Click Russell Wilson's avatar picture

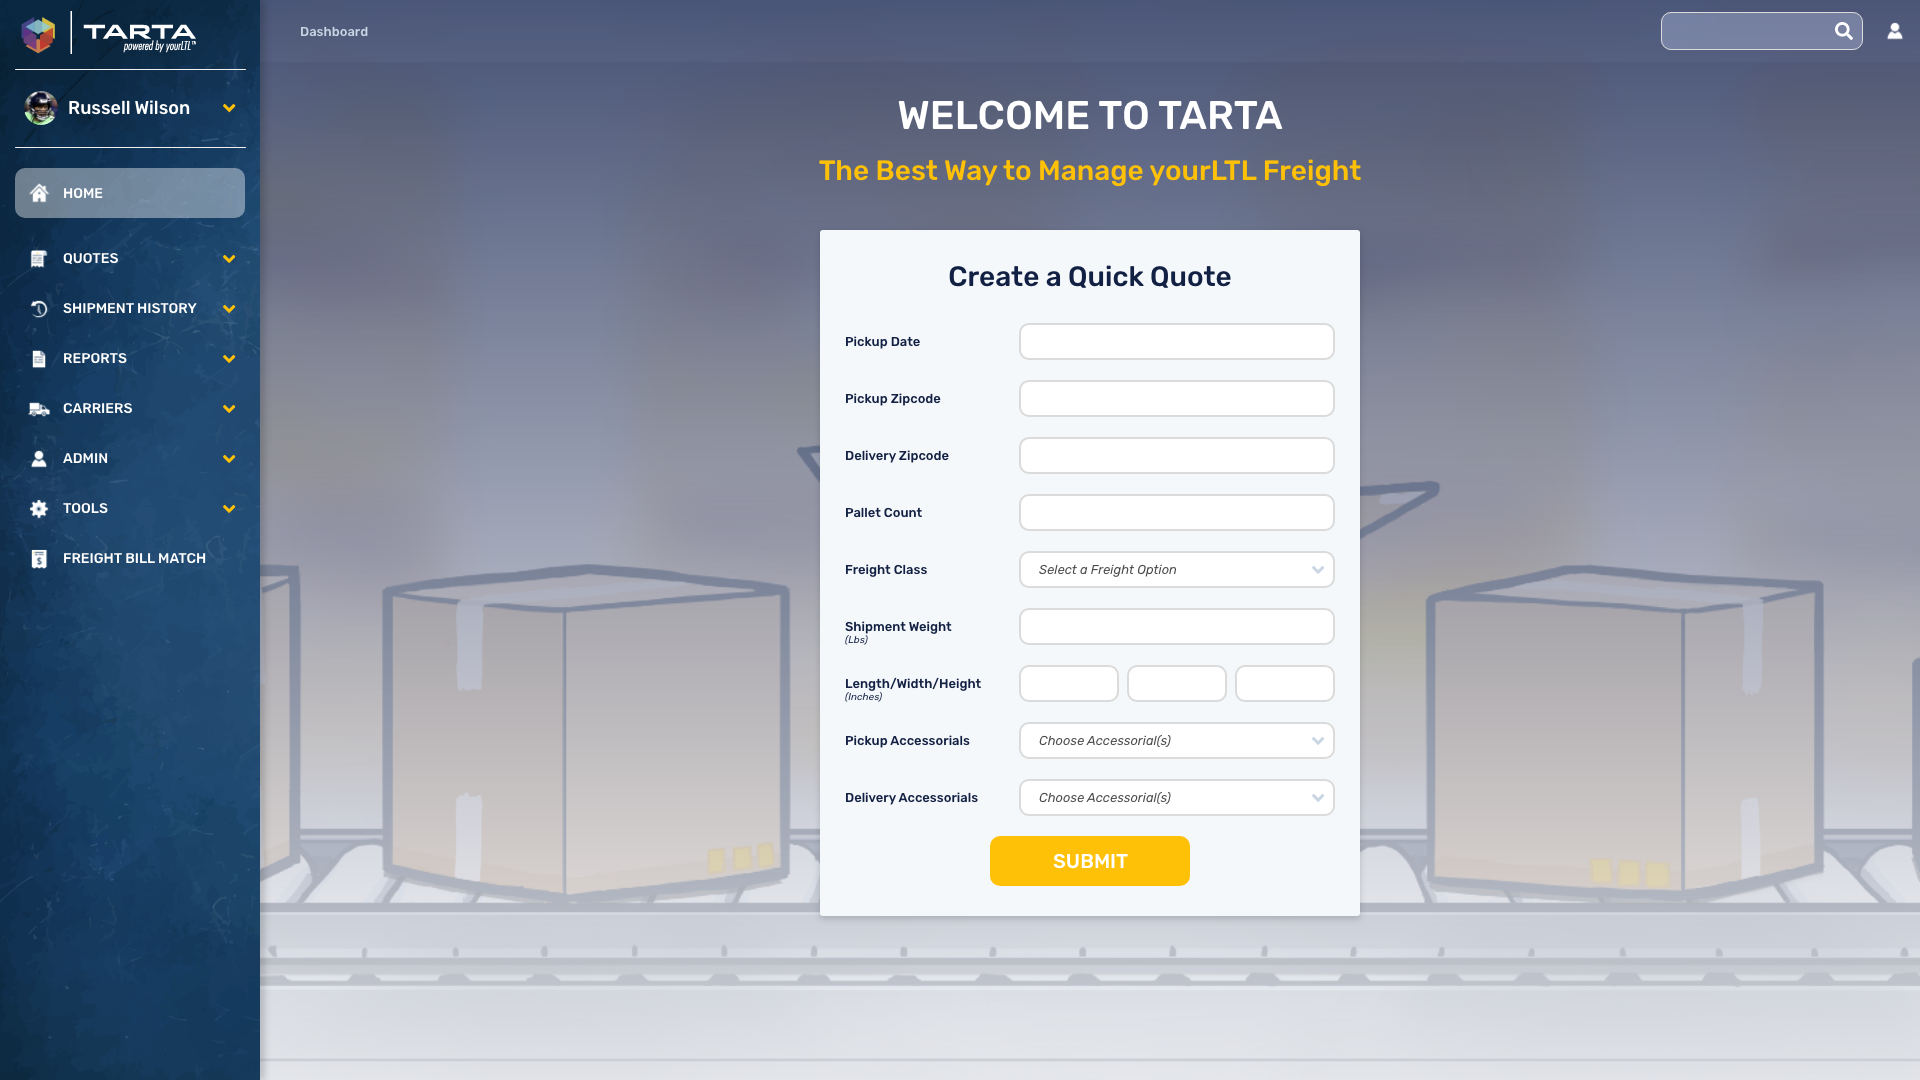[x=41, y=108]
